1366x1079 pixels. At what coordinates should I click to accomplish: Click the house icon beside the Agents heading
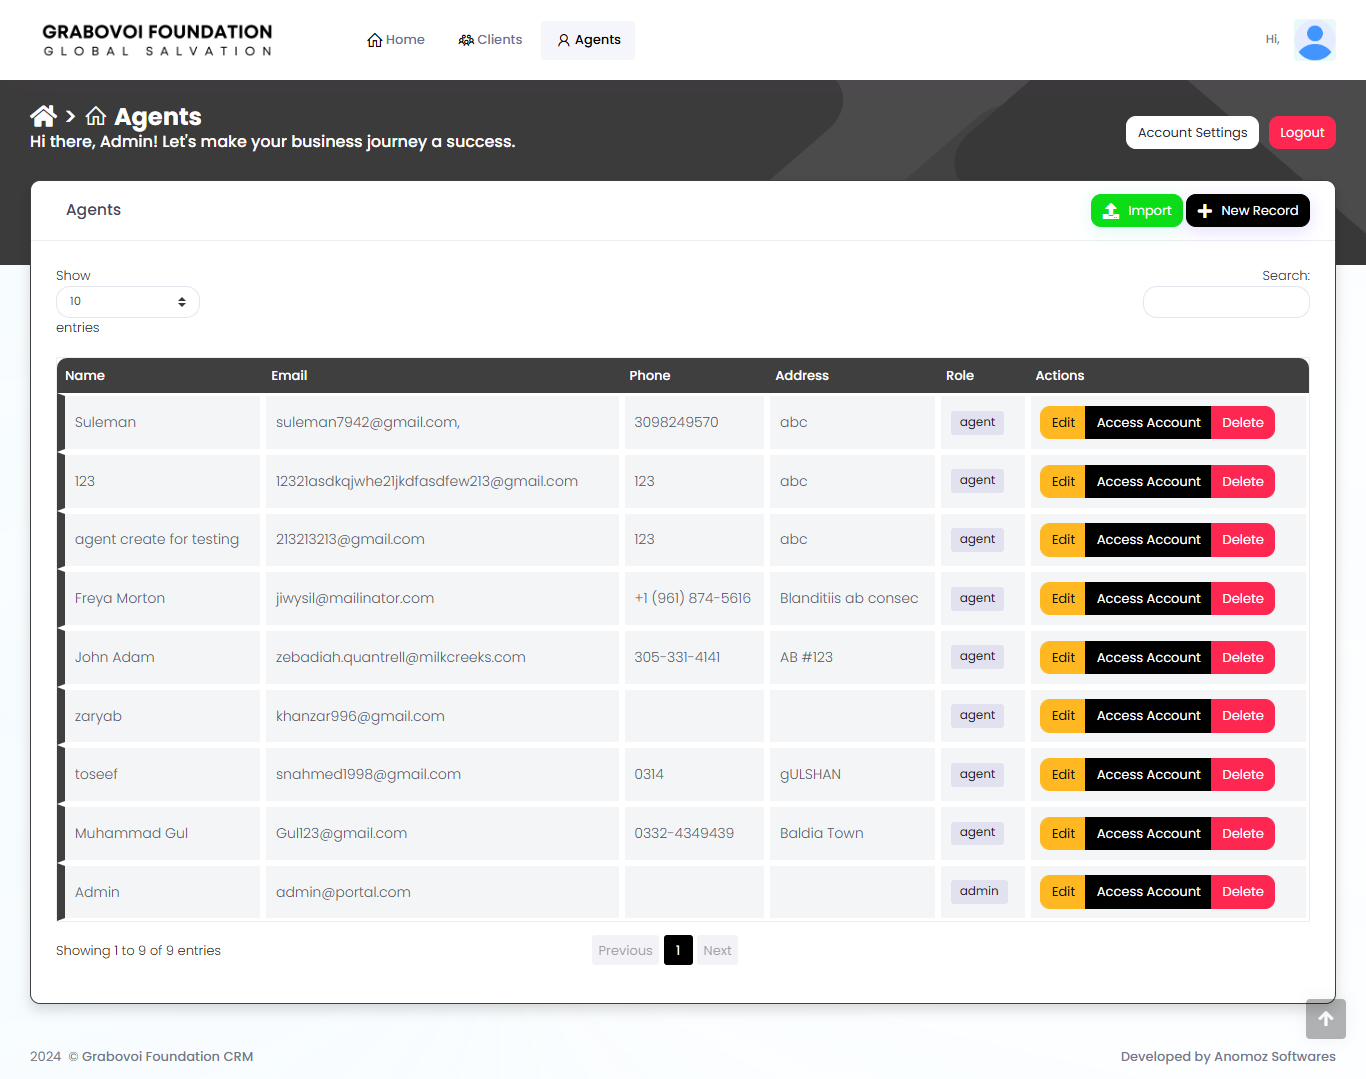tap(95, 116)
